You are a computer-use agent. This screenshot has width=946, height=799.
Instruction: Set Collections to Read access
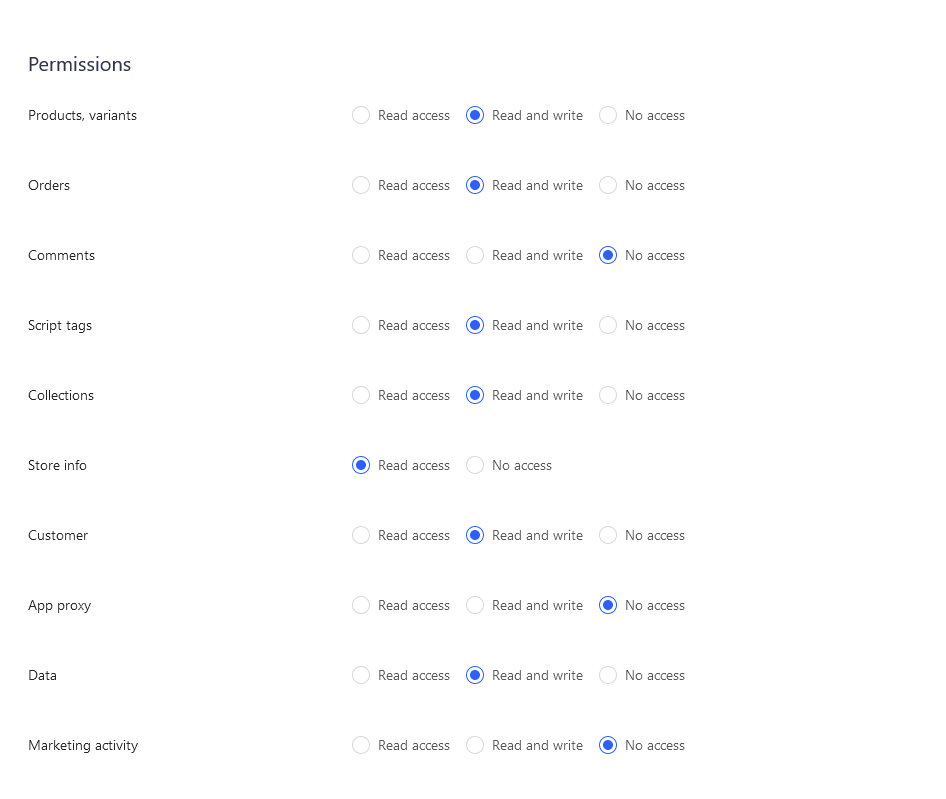pyautogui.click(x=361, y=395)
